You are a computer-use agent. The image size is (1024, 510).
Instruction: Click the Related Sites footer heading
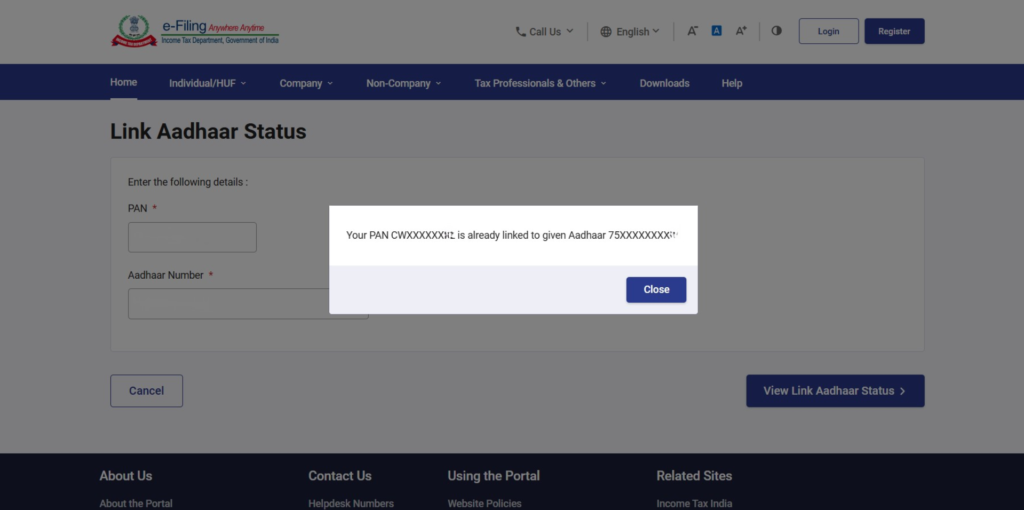coord(694,476)
